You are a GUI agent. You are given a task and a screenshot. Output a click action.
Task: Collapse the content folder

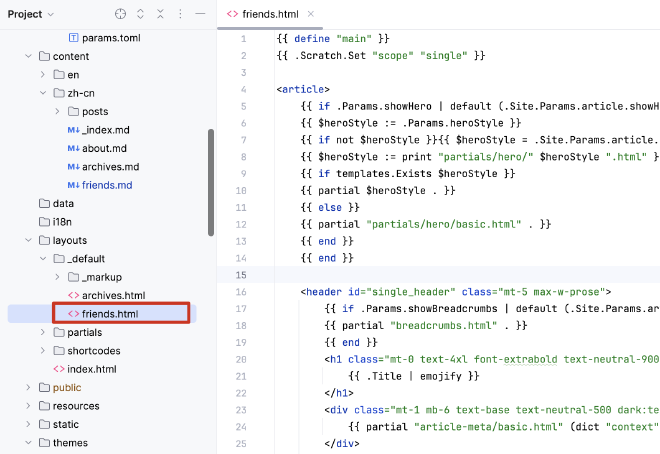coord(29,56)
